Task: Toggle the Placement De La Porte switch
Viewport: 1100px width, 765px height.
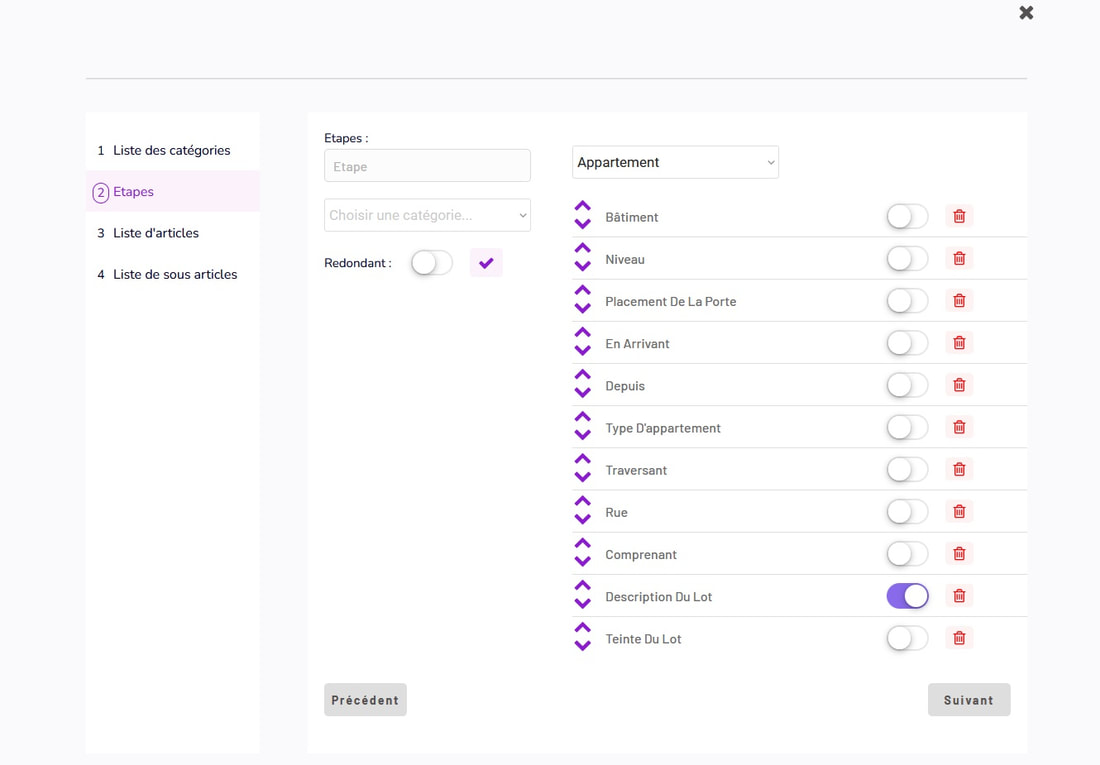Action: click(907, 301)
